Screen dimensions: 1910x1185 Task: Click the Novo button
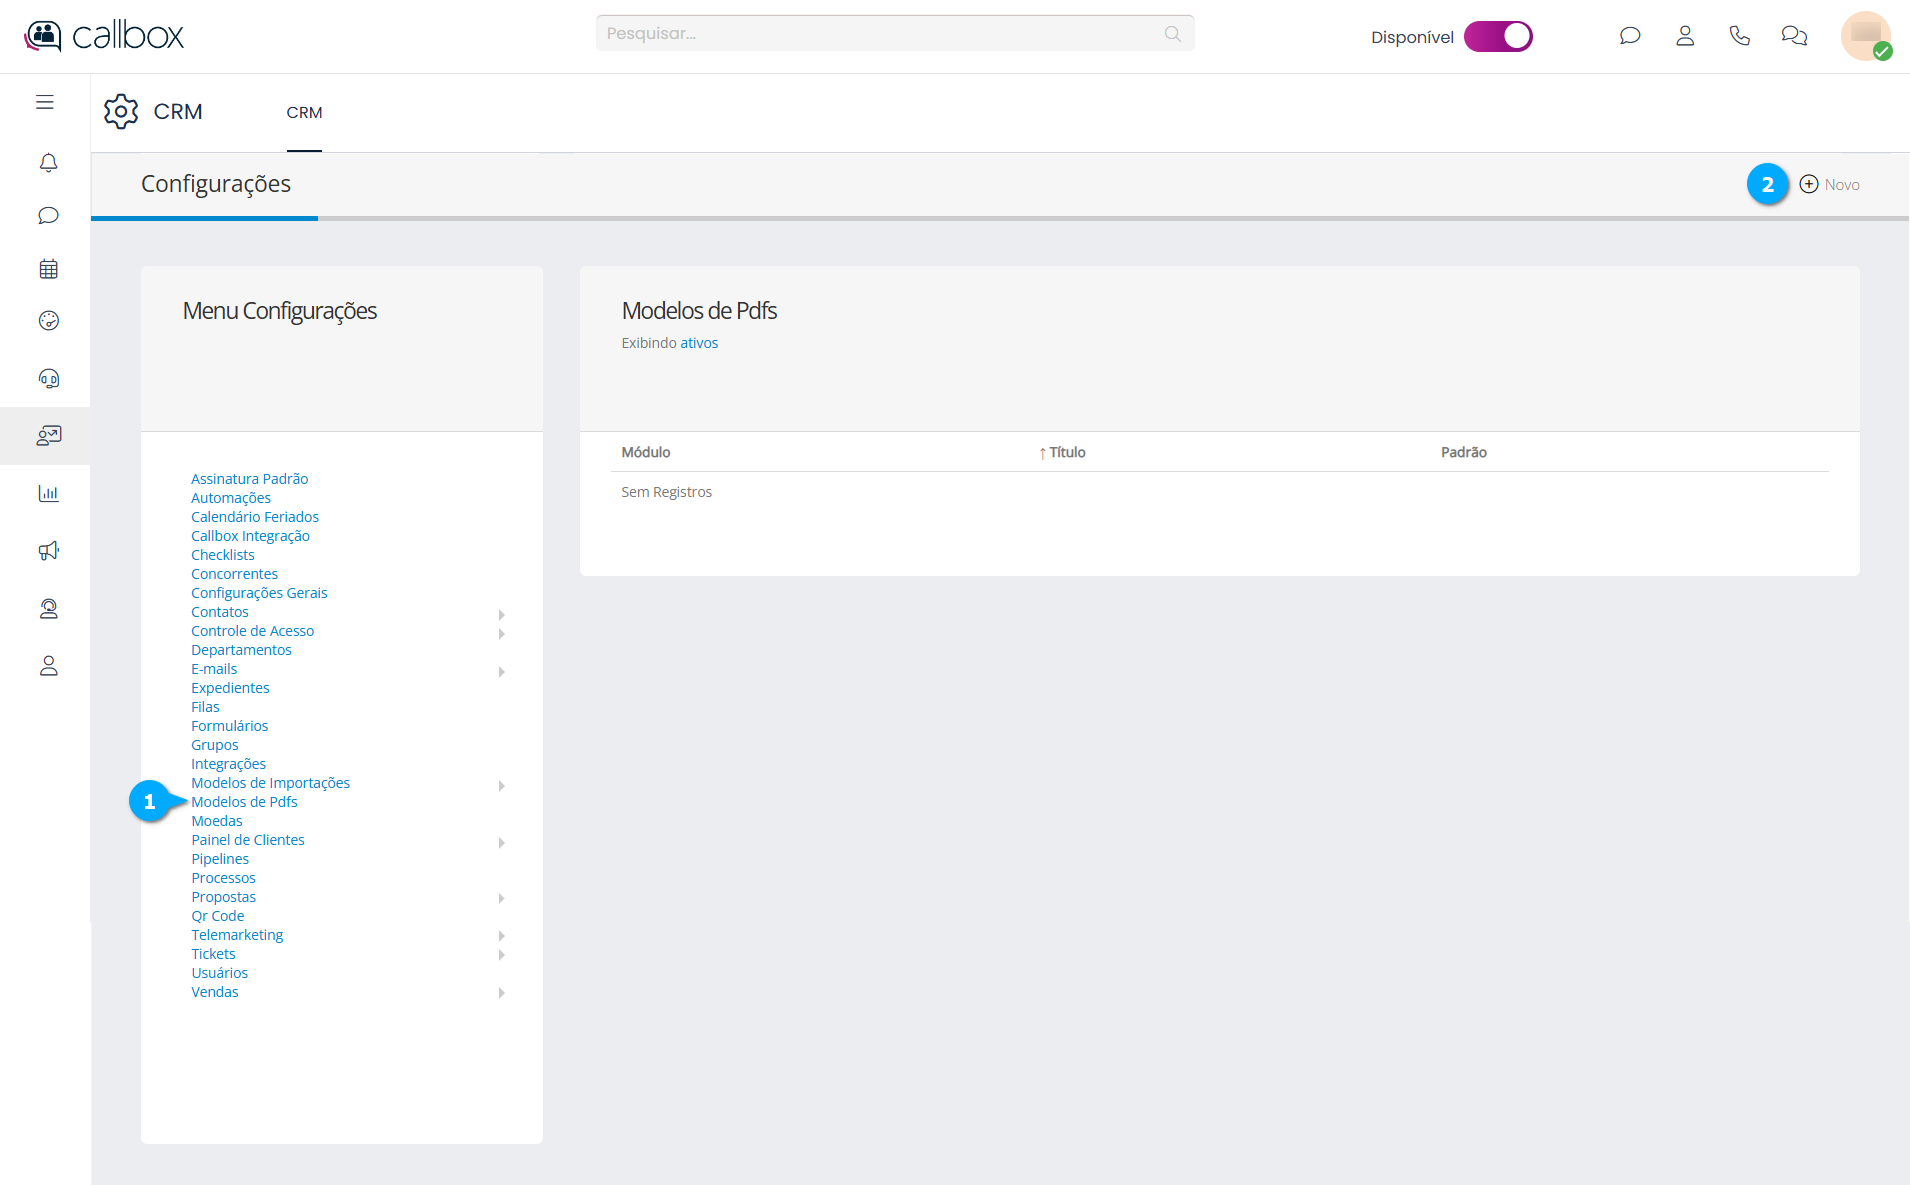1830,185
